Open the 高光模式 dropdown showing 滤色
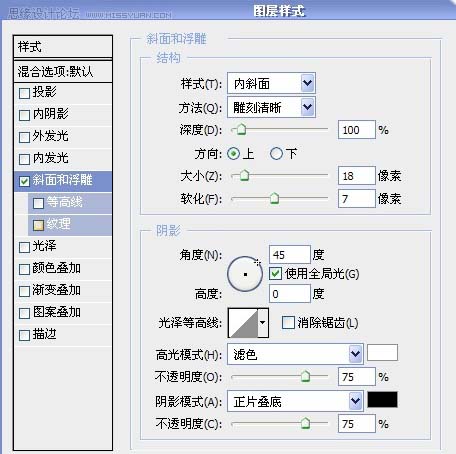The image size is (456, 454). (295, 354)
